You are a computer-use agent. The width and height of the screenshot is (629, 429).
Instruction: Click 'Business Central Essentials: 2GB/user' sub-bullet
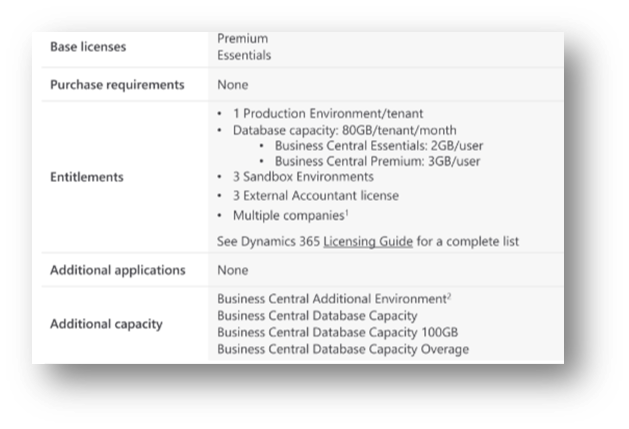pyautogui.click(x=379, y=146)
